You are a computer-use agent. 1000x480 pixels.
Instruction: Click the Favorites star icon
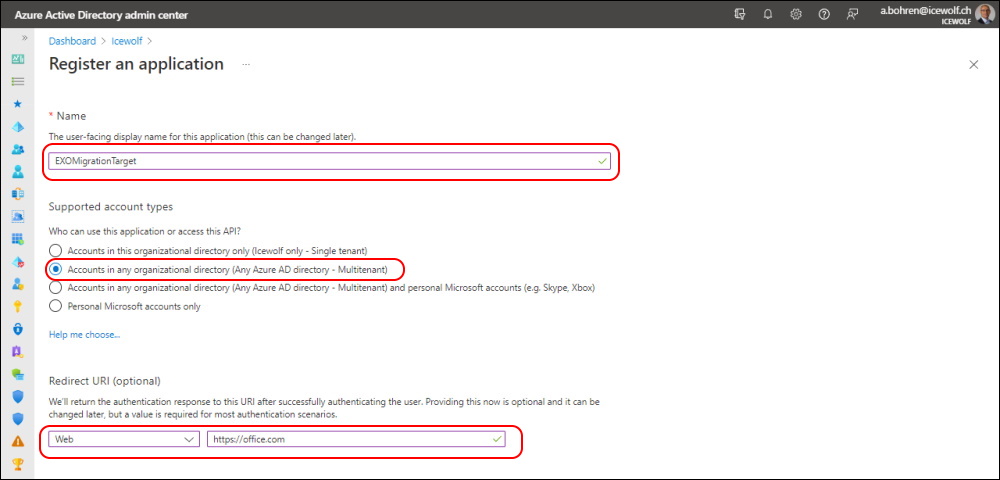(18, 103)
